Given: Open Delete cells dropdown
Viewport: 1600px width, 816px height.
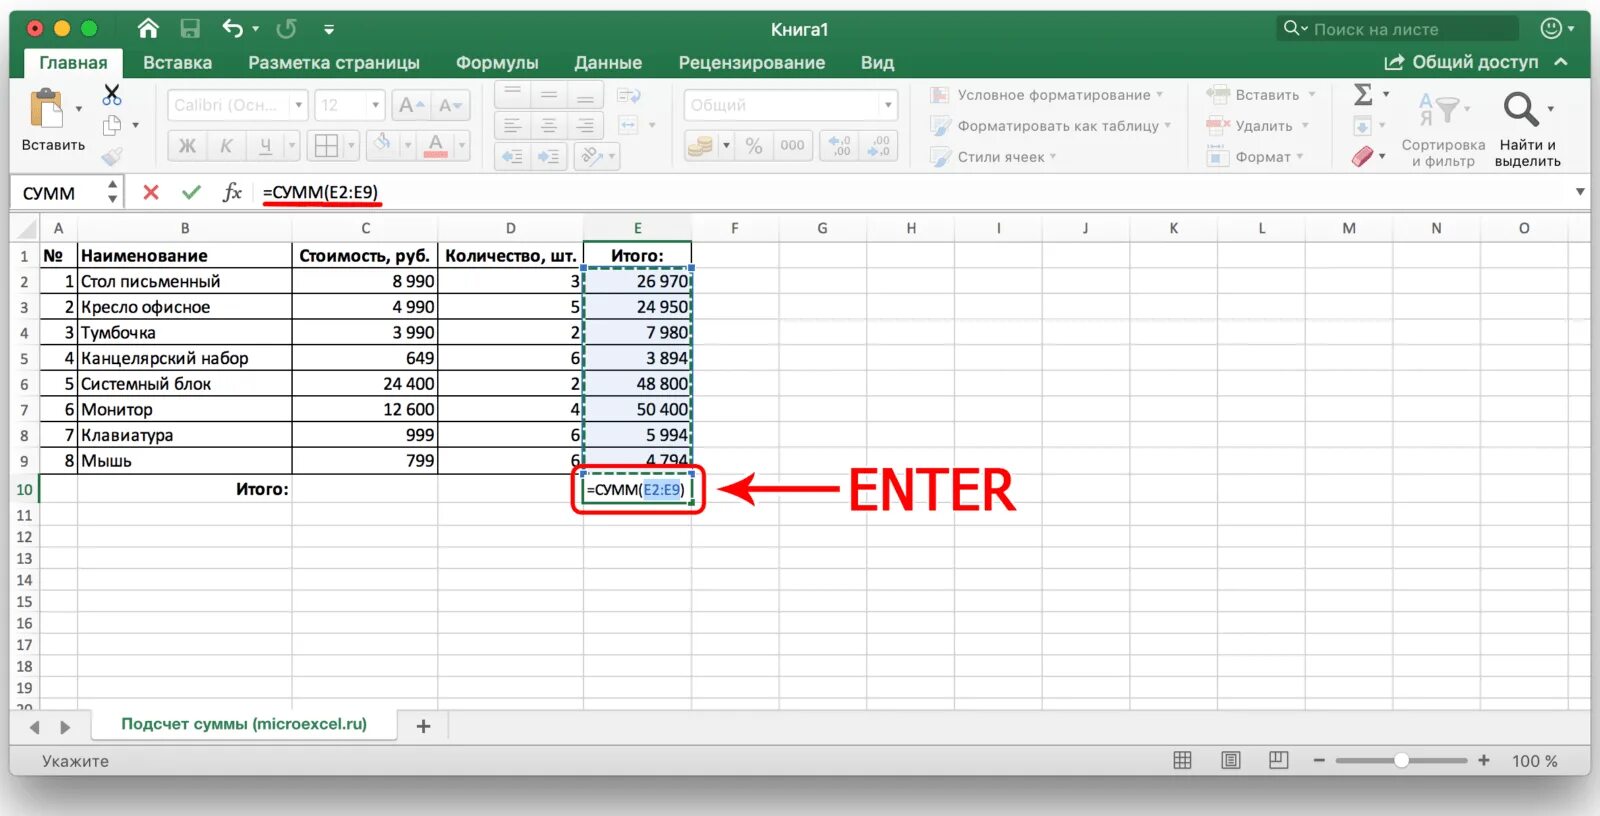Looking at the screenshot, I should [x=1305, y=126].
